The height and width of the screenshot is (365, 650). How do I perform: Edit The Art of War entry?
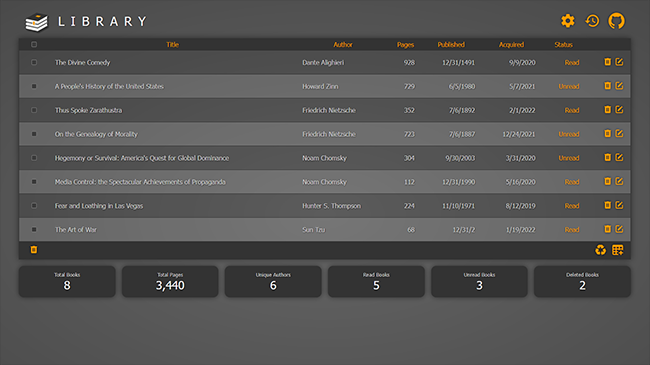(x=619, y=229)
